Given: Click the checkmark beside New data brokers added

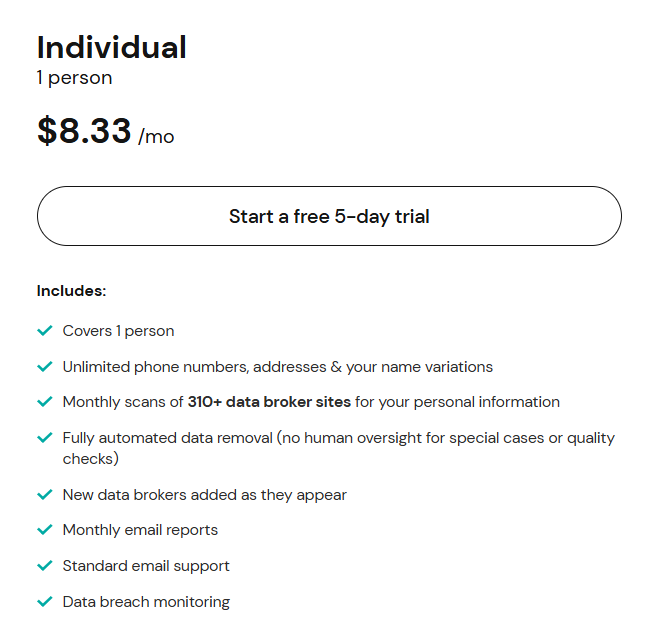Looking at the screenshot, I should 44,495.
